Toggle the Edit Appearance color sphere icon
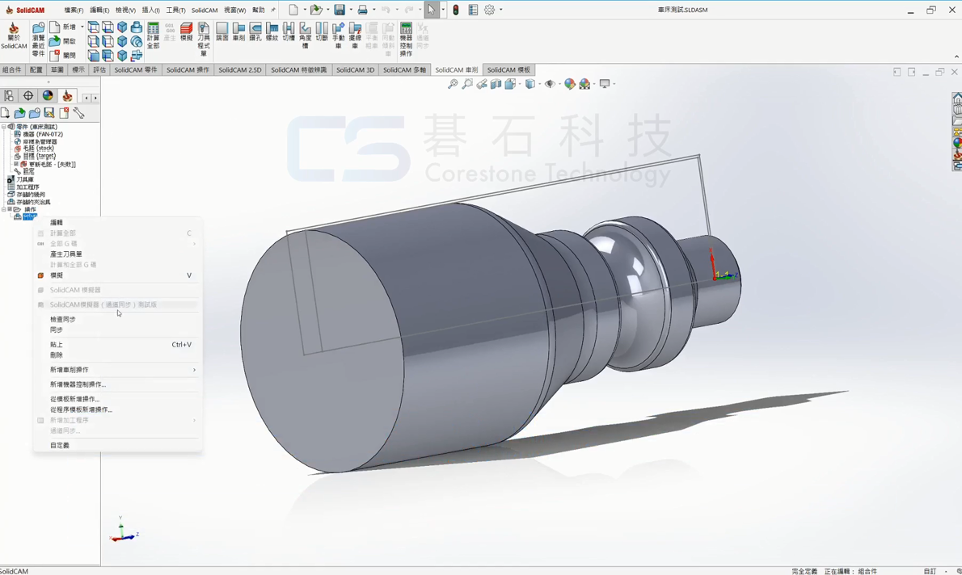Viewport: 962px width, 575px height. pyautogui.click(x=570, y=84)
